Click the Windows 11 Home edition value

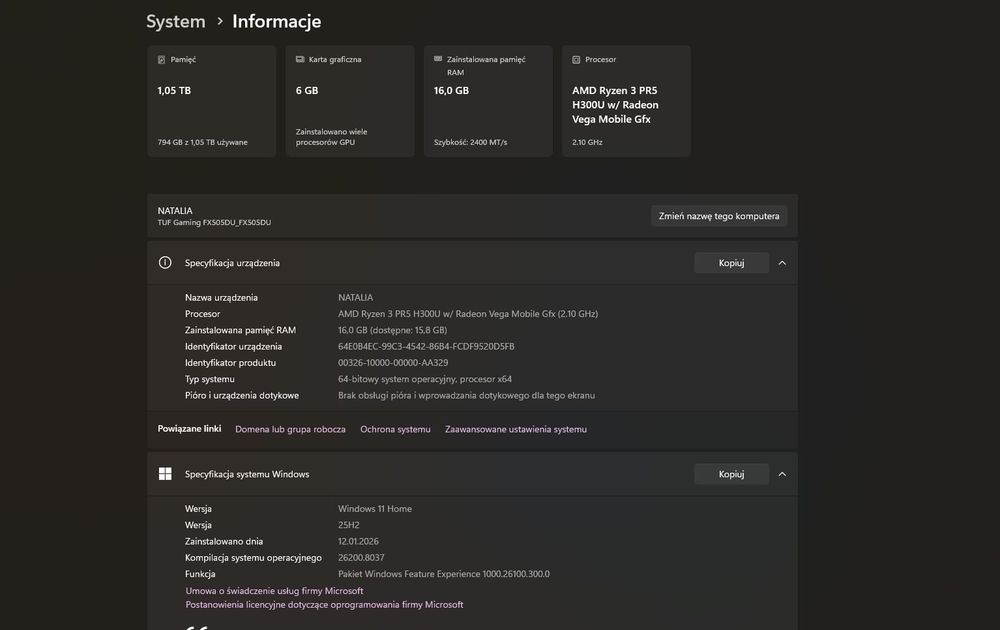pos(375,509)
